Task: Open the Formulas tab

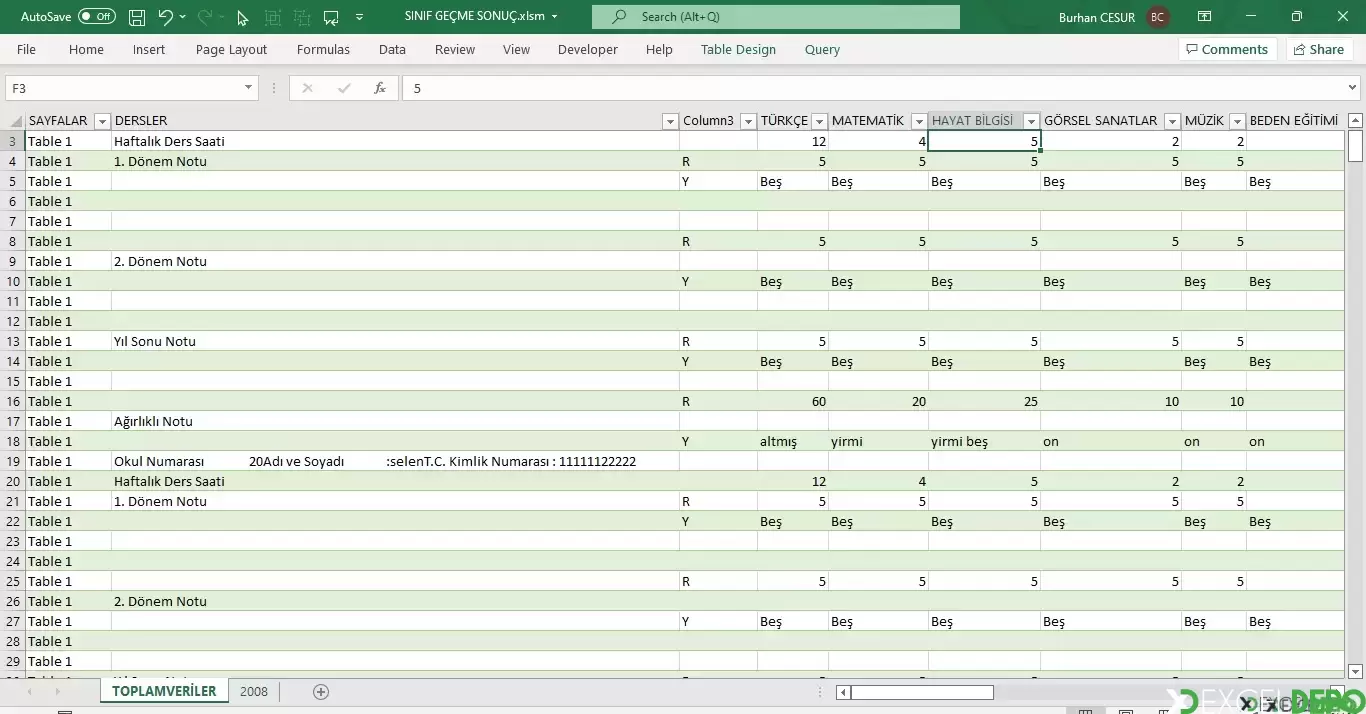Action: click(x=323, y=49)
